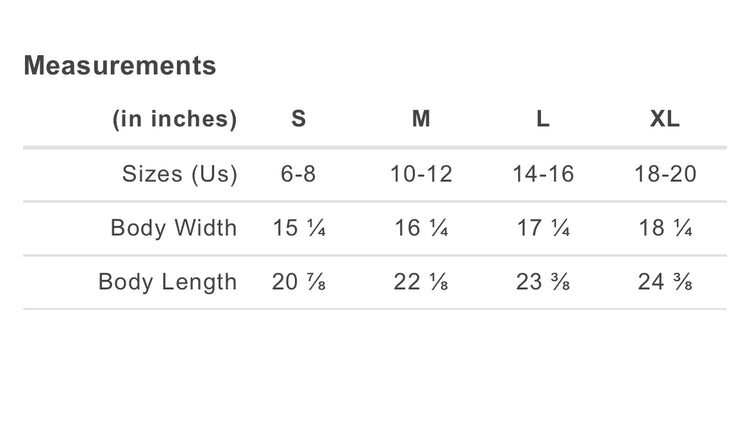
Task: Select the L size column header
Action: coord(543,120)
